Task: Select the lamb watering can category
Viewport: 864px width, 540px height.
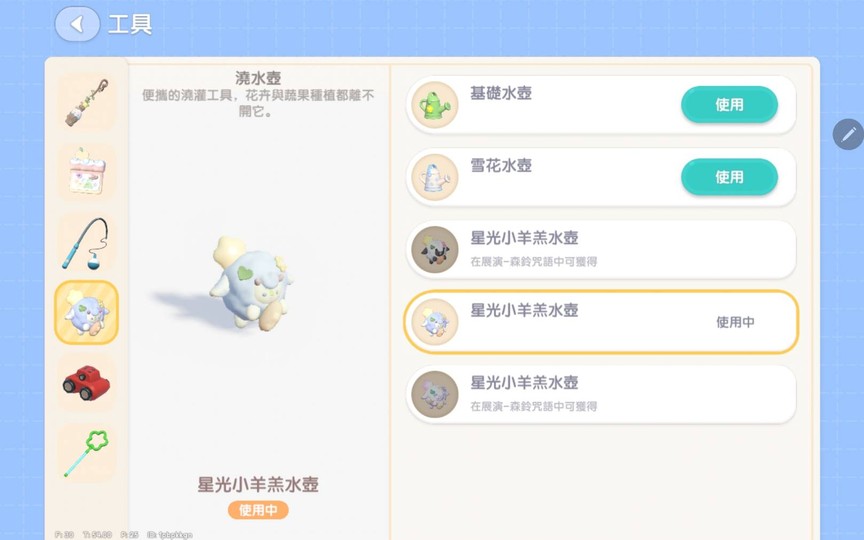Action: (87, 312)
